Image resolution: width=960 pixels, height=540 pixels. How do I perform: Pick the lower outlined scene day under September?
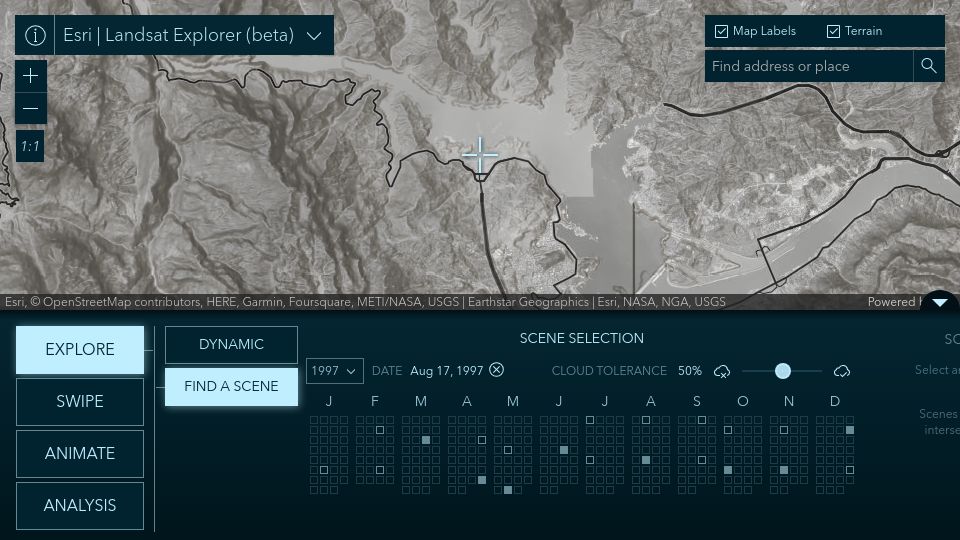click(702, 460)
